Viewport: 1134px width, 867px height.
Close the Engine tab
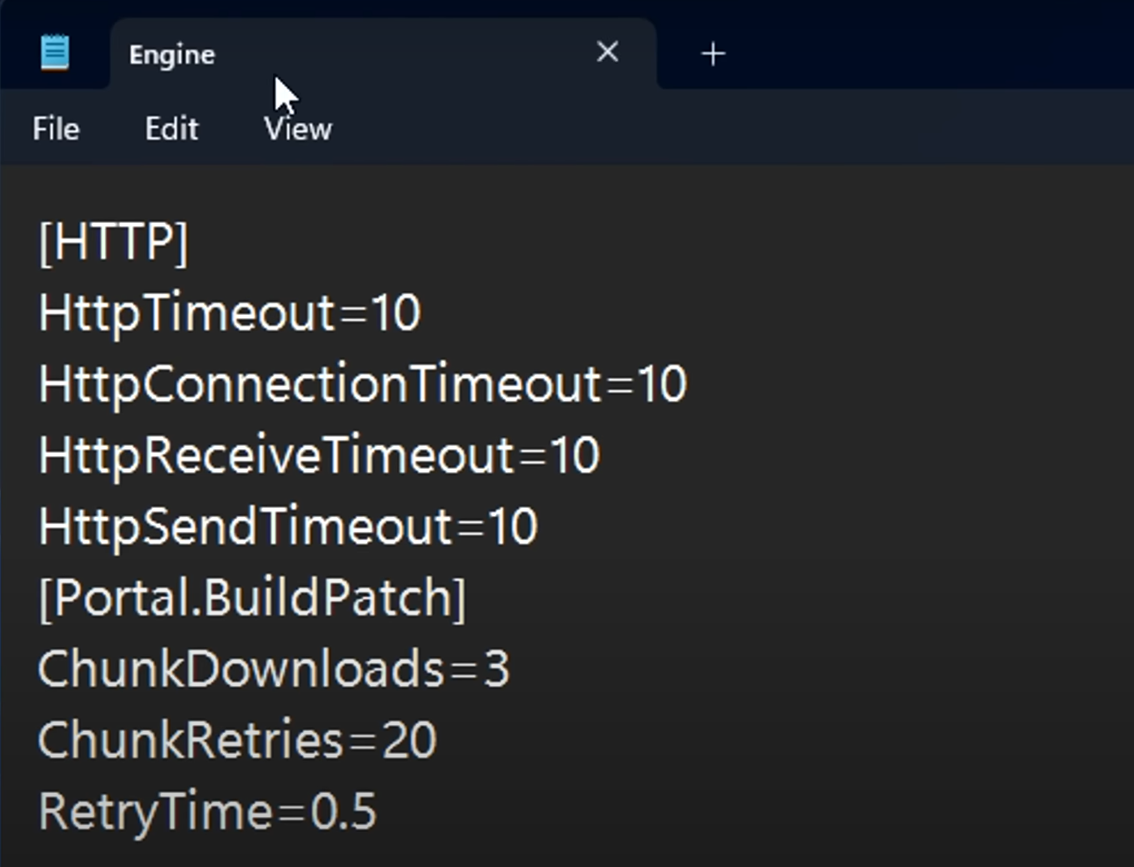[x=607, y=52]
